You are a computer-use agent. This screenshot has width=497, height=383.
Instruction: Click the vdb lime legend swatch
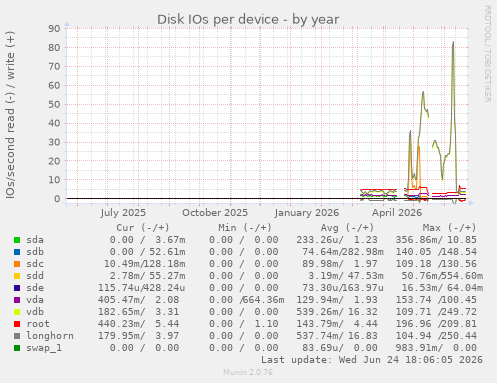[17, 312]
